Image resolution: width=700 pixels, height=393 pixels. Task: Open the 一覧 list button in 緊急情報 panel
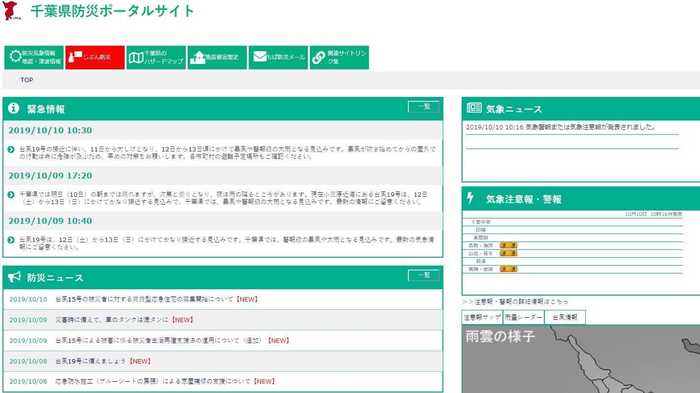pyautogui.click(x=424, y=107)
